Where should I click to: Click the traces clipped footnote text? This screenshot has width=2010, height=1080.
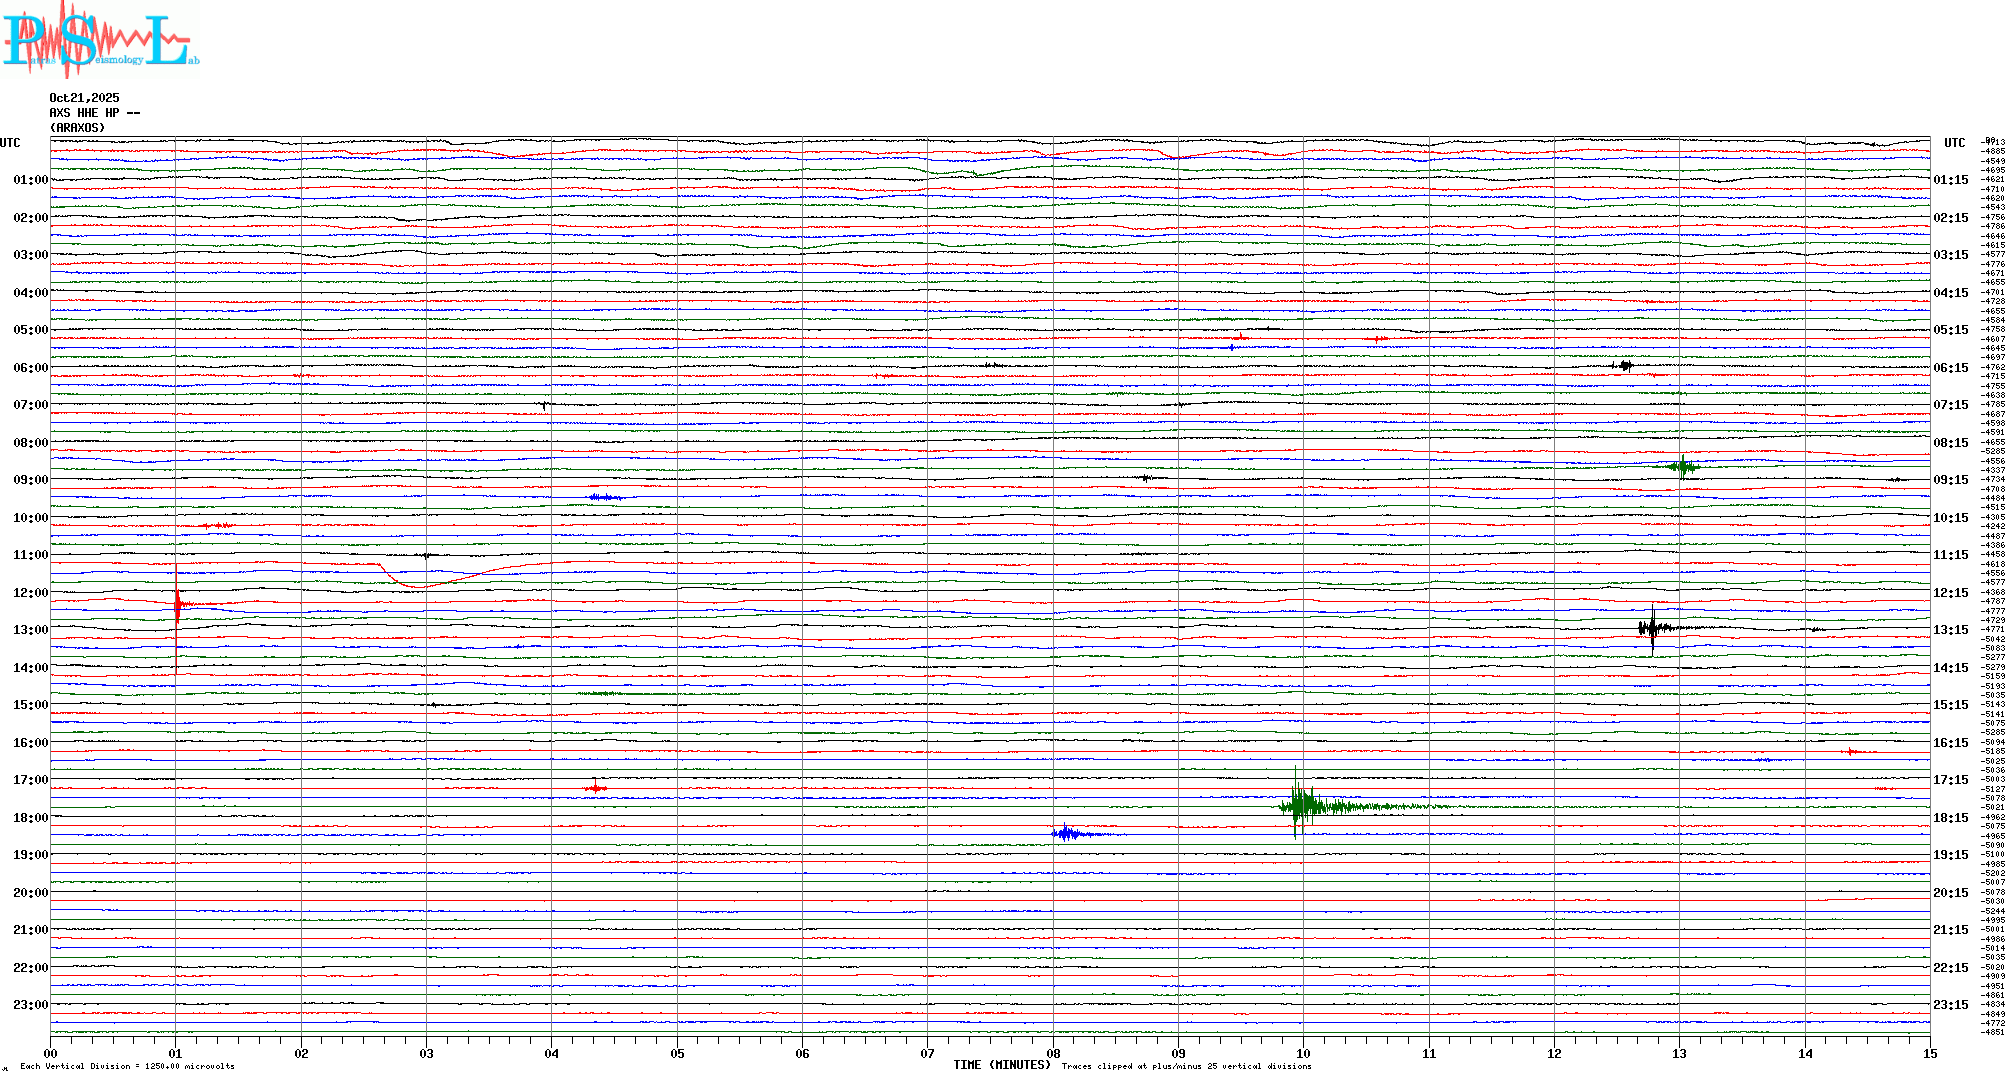(1186, 1066)
